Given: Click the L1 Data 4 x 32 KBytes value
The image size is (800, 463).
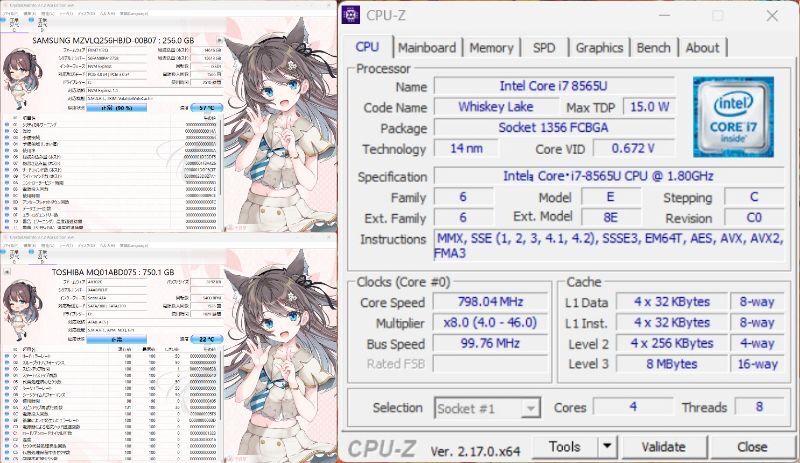Looking at the screenshot, I should [672, 302].
